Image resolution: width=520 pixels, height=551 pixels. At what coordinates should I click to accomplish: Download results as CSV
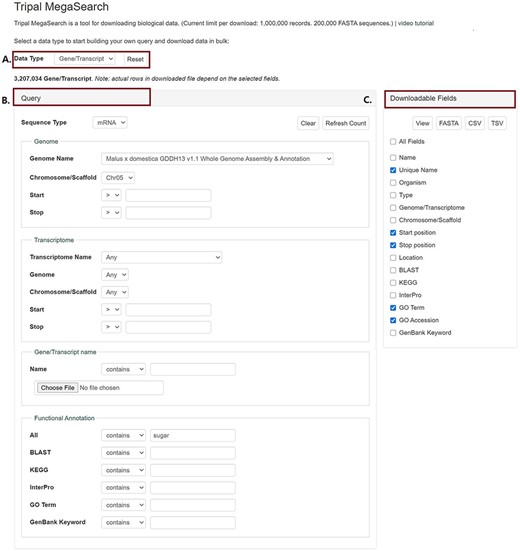coord(475,123)
